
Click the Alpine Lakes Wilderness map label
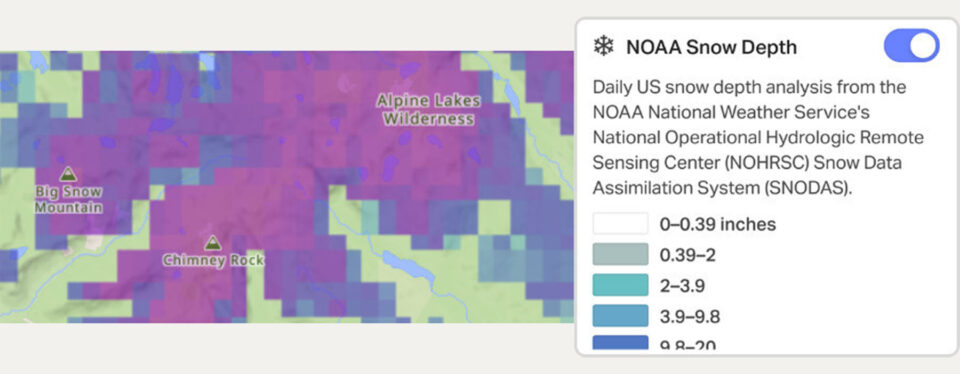(429, 110)
